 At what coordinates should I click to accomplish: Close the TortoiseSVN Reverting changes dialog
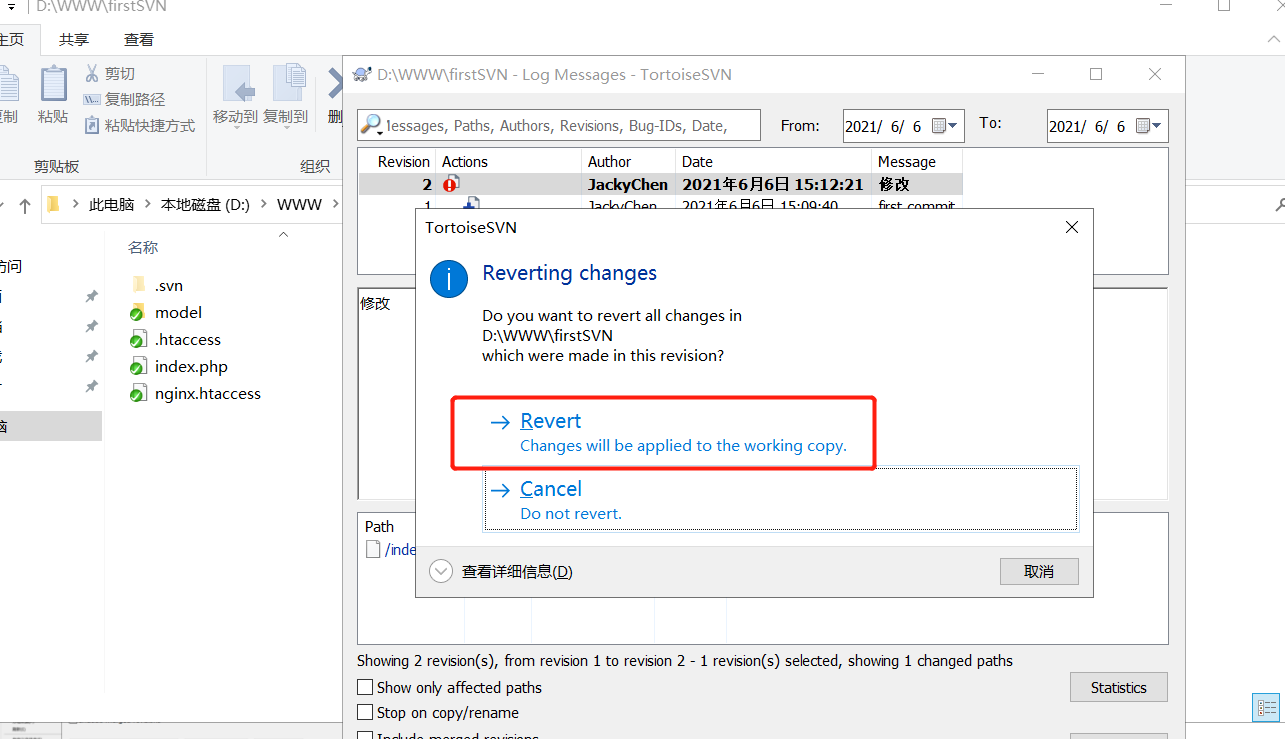[1072, 227]
